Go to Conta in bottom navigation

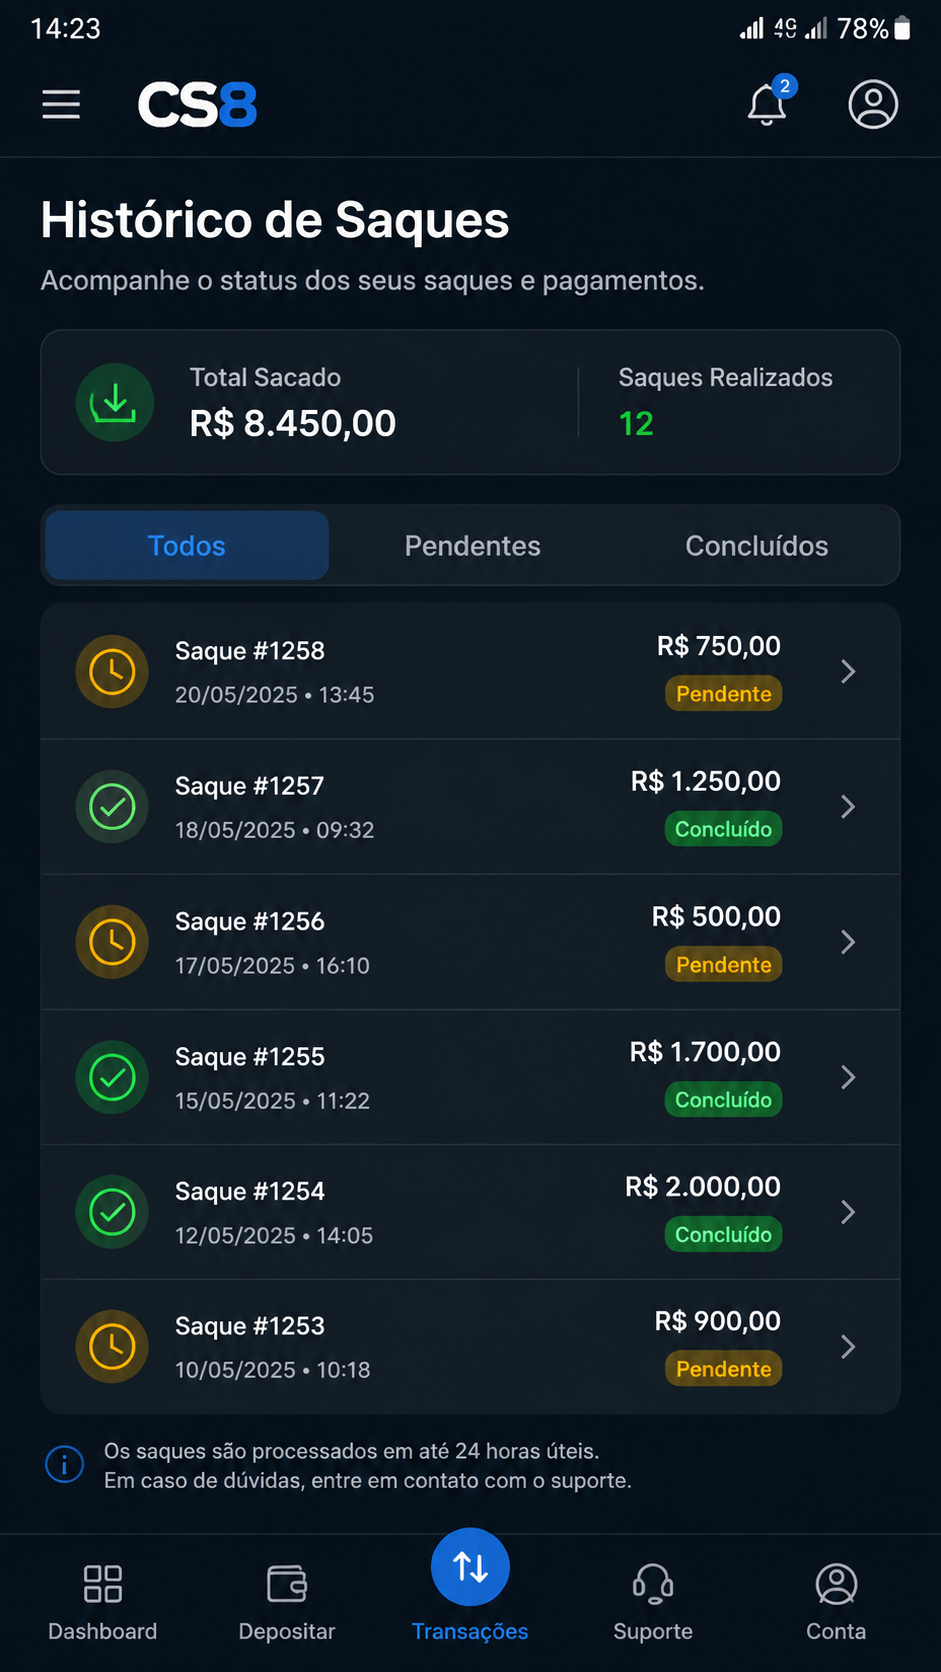click(x=836, y=1602)
